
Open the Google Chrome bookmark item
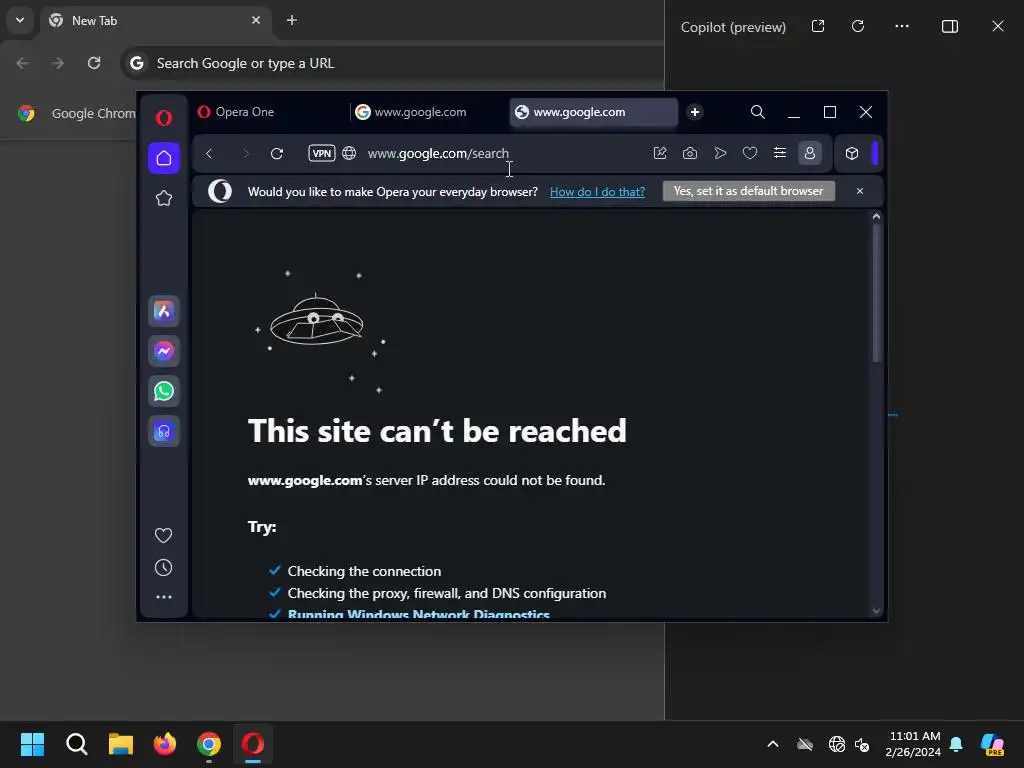[78, 114]
